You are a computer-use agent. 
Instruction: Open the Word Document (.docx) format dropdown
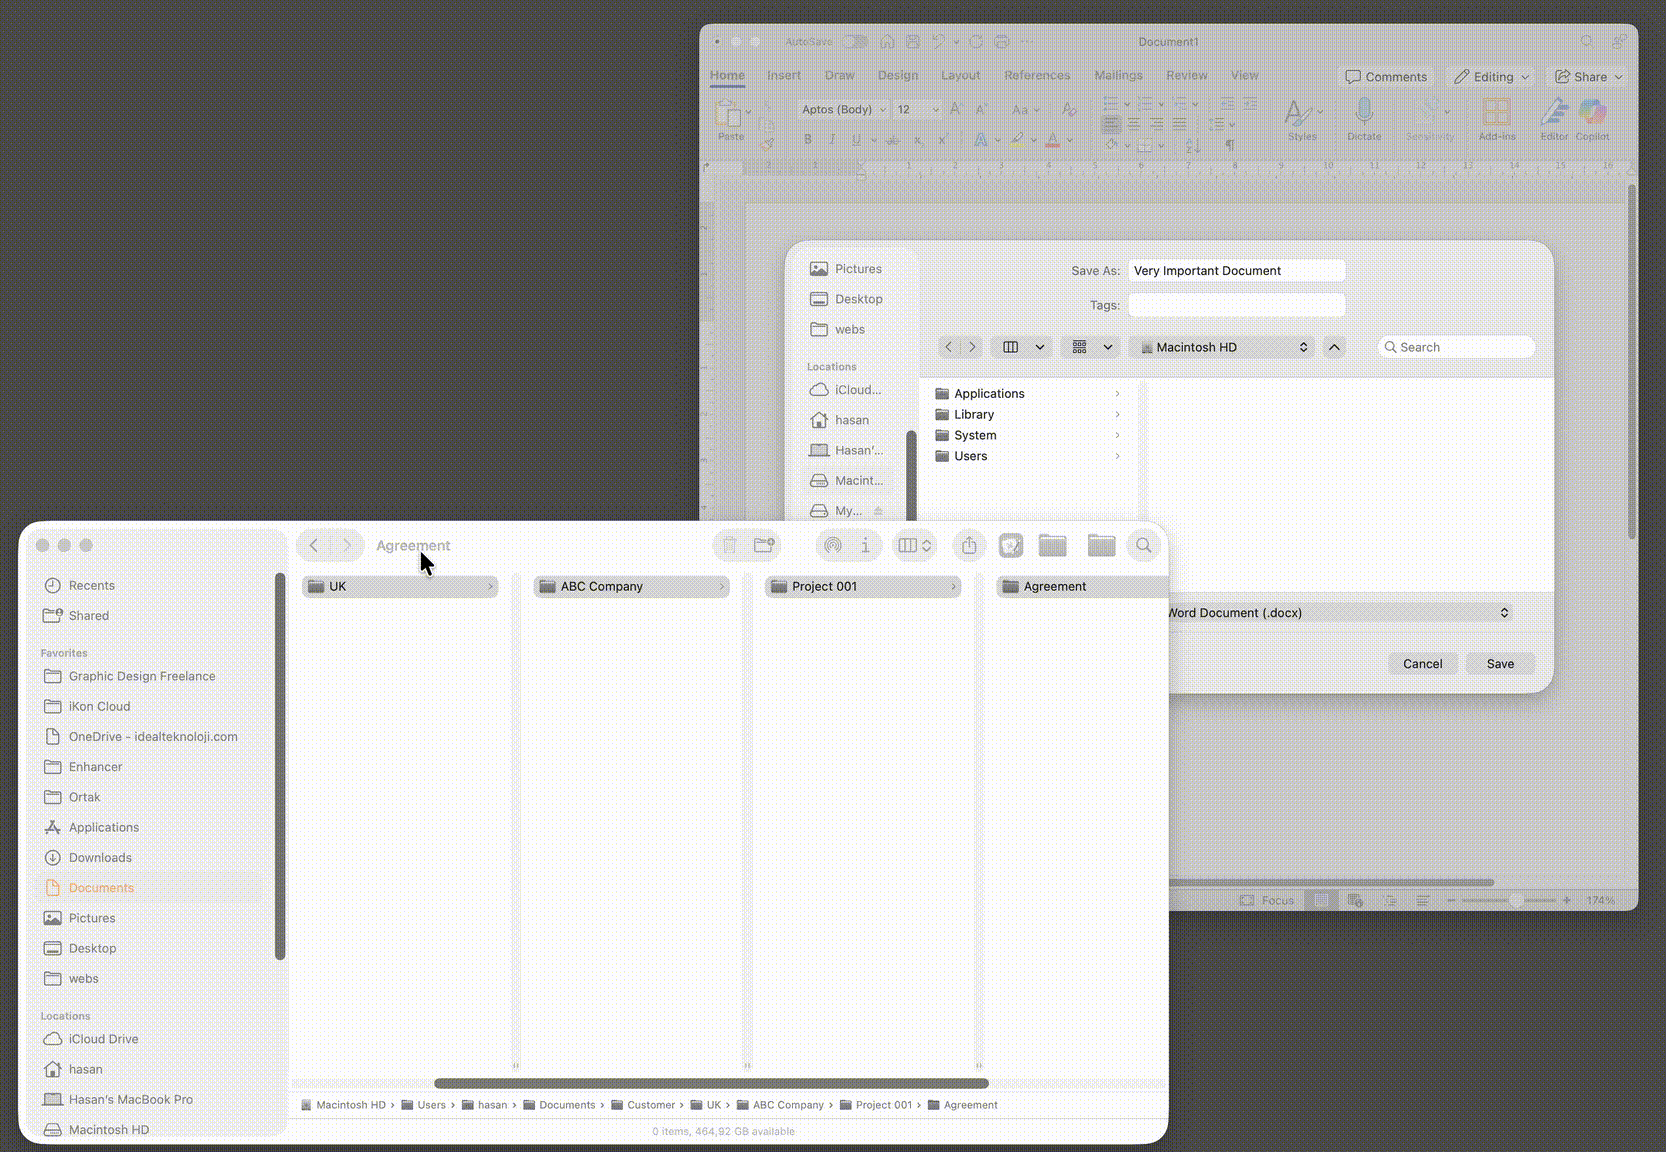click(x=1338, y=613)
